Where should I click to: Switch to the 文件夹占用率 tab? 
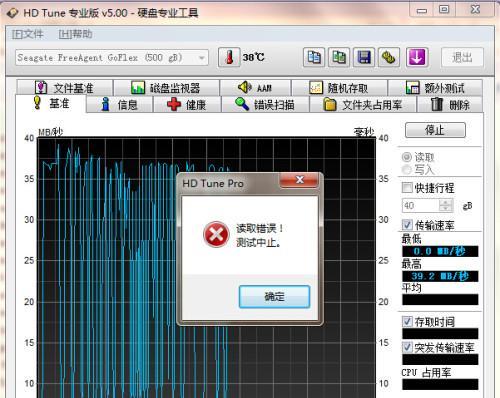click(x=363, y=105)
